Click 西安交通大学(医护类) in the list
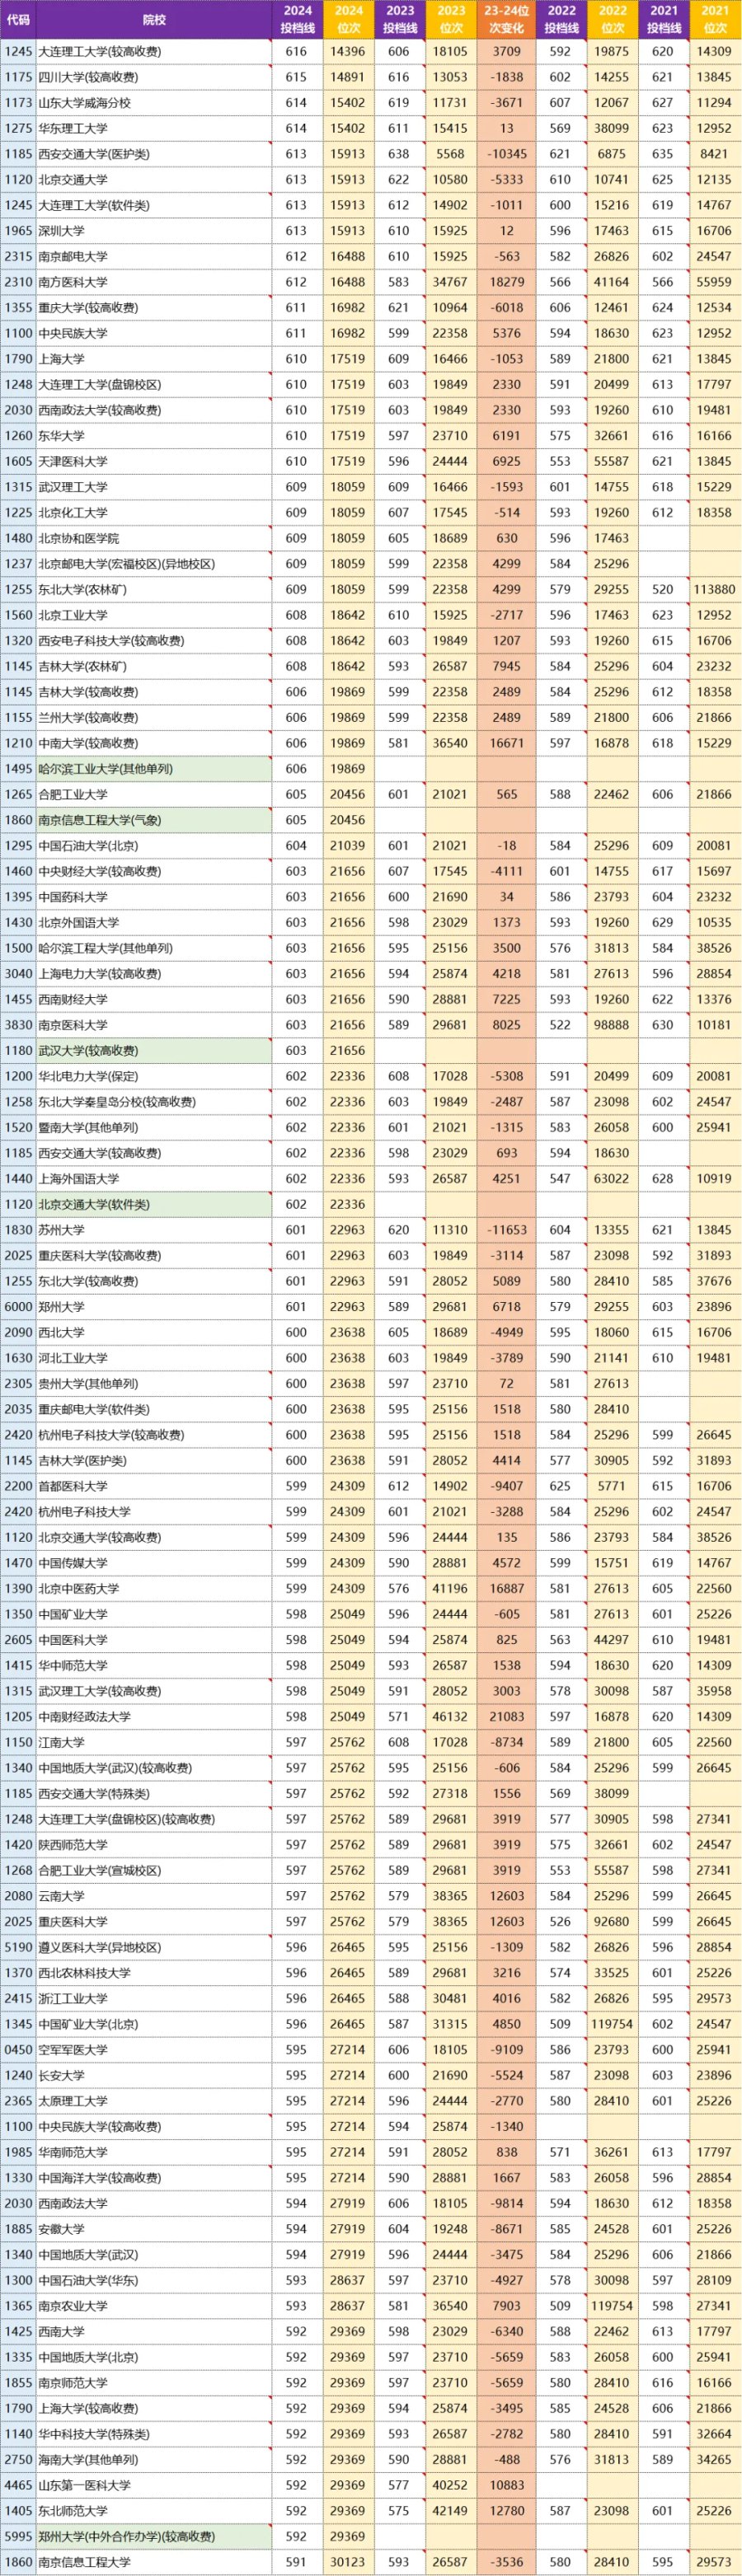 pyautogui.click(x=154, y=154)
